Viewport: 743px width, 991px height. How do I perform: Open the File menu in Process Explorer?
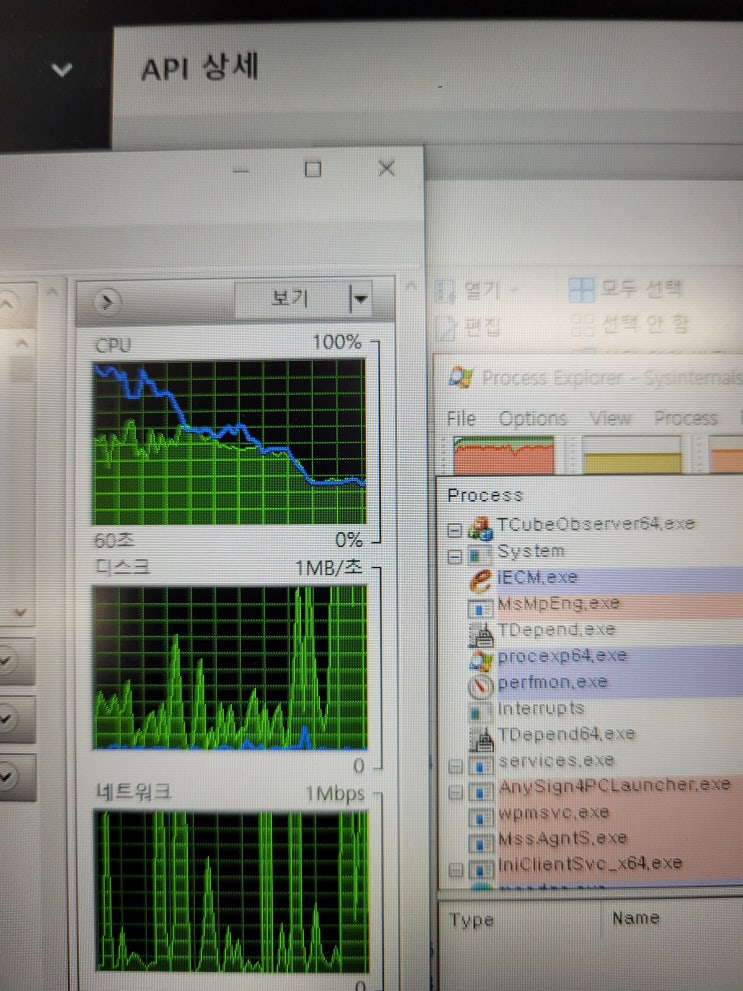(x=461, y=419)
